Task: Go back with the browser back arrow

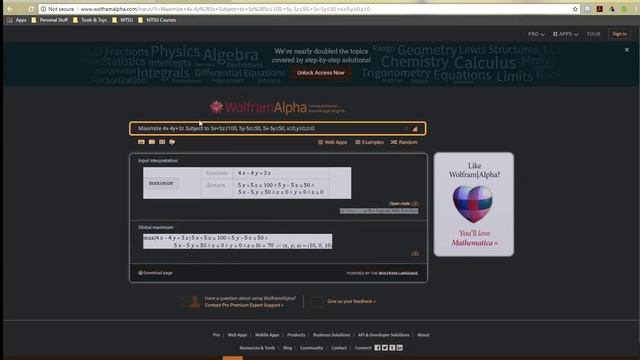Action: [10, 9]
